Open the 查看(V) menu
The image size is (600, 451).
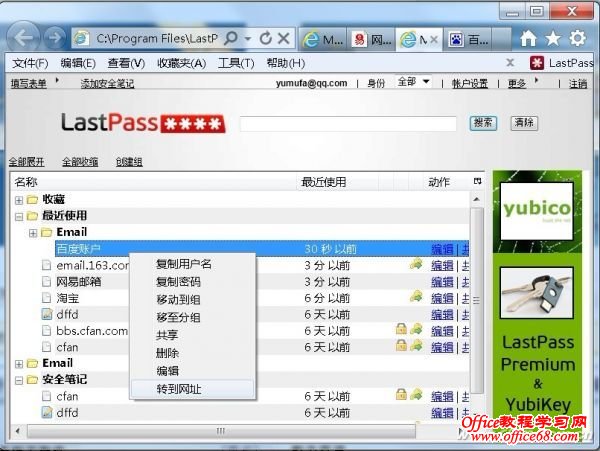tap(126, 63)
